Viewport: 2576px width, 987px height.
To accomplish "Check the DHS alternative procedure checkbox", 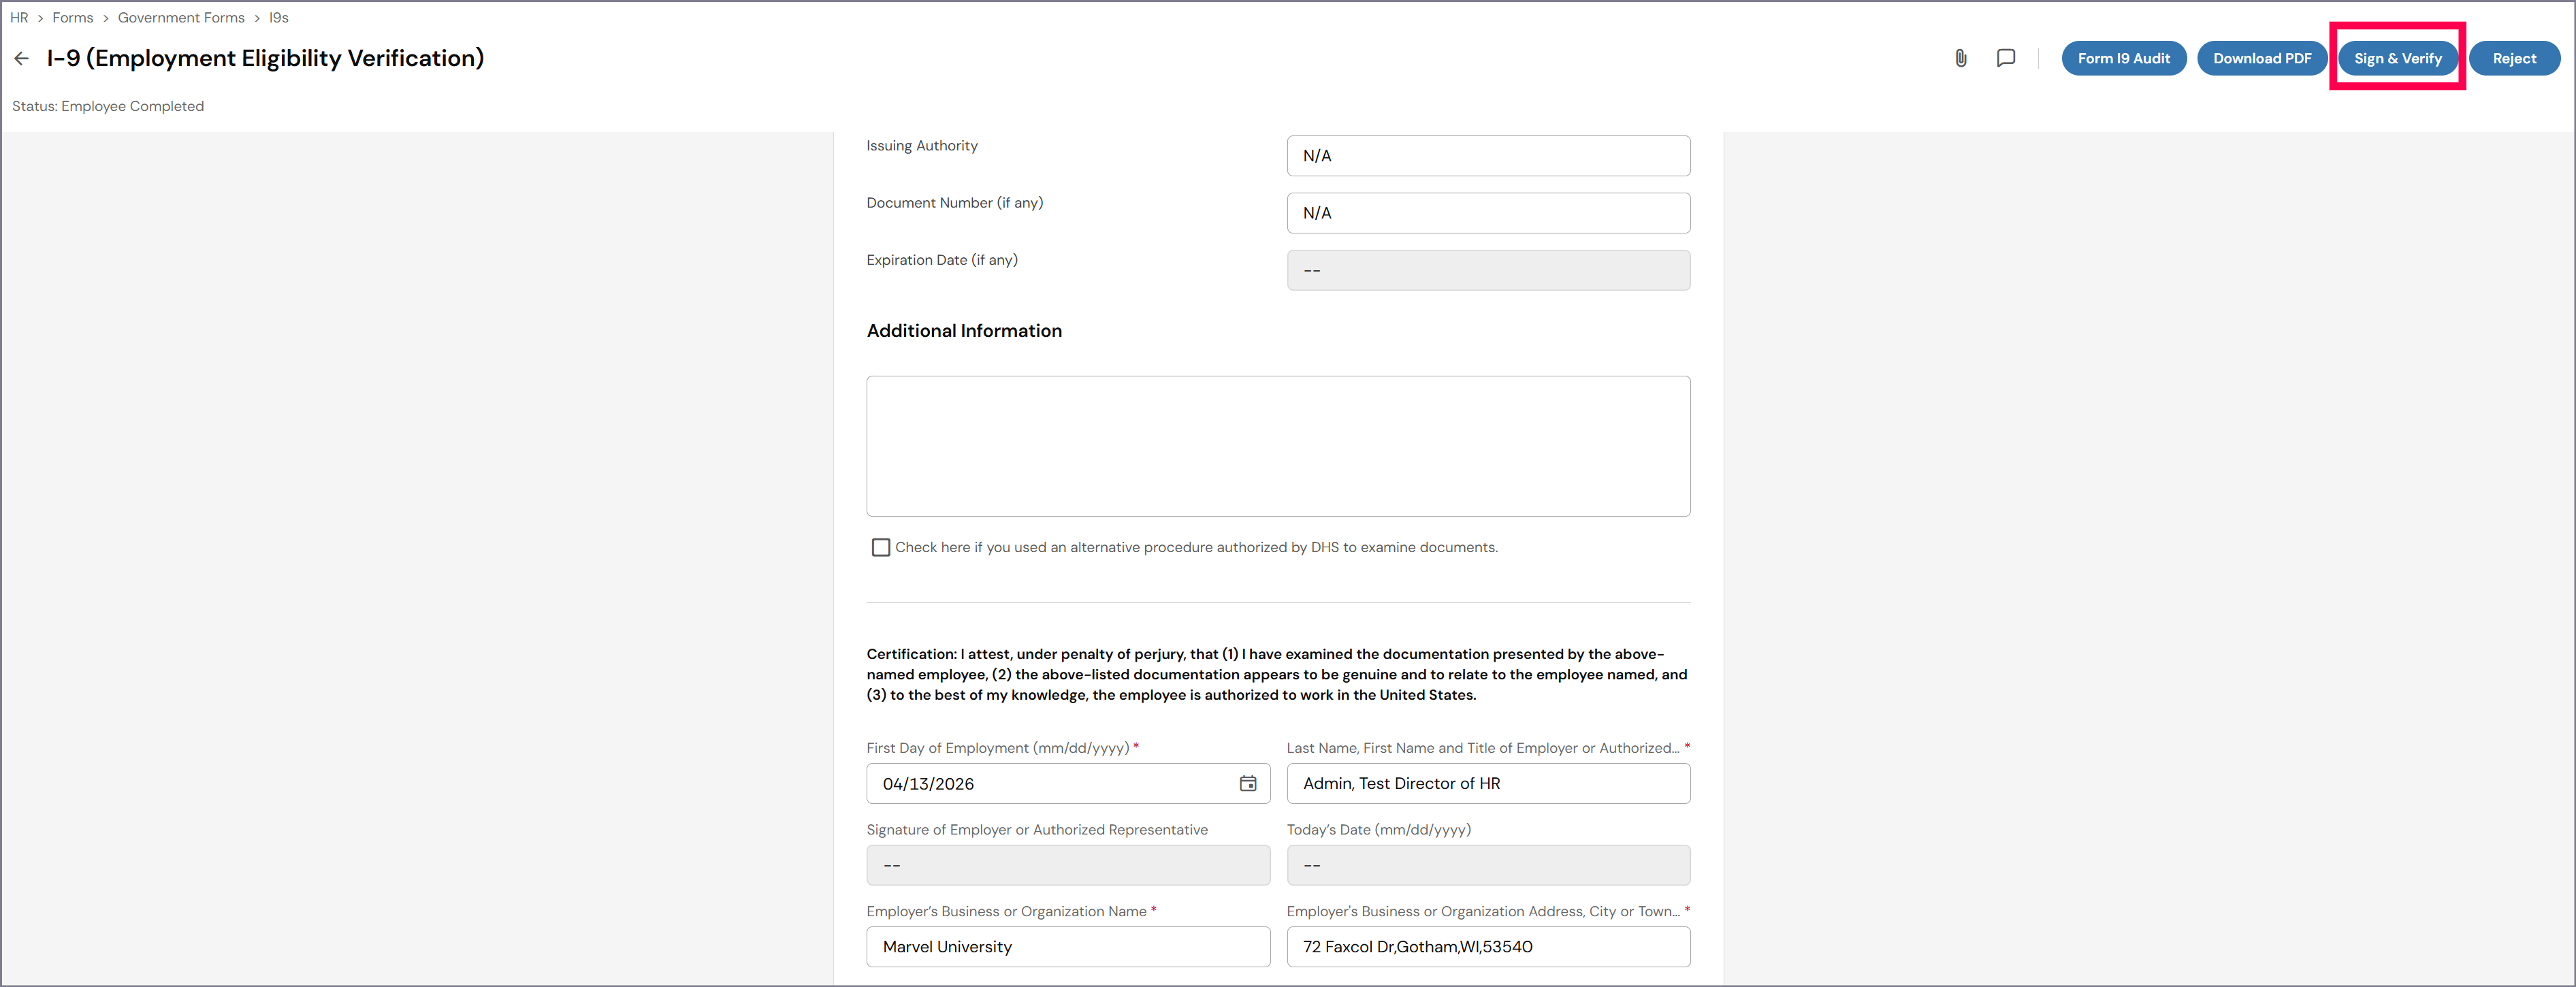I will coord(880,548).
